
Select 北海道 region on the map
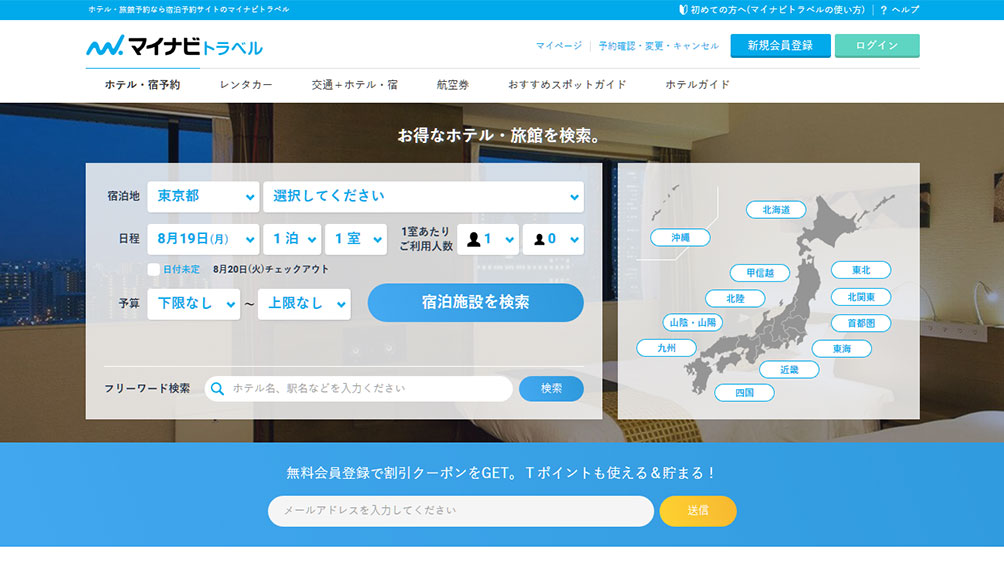tap(776, 210)
